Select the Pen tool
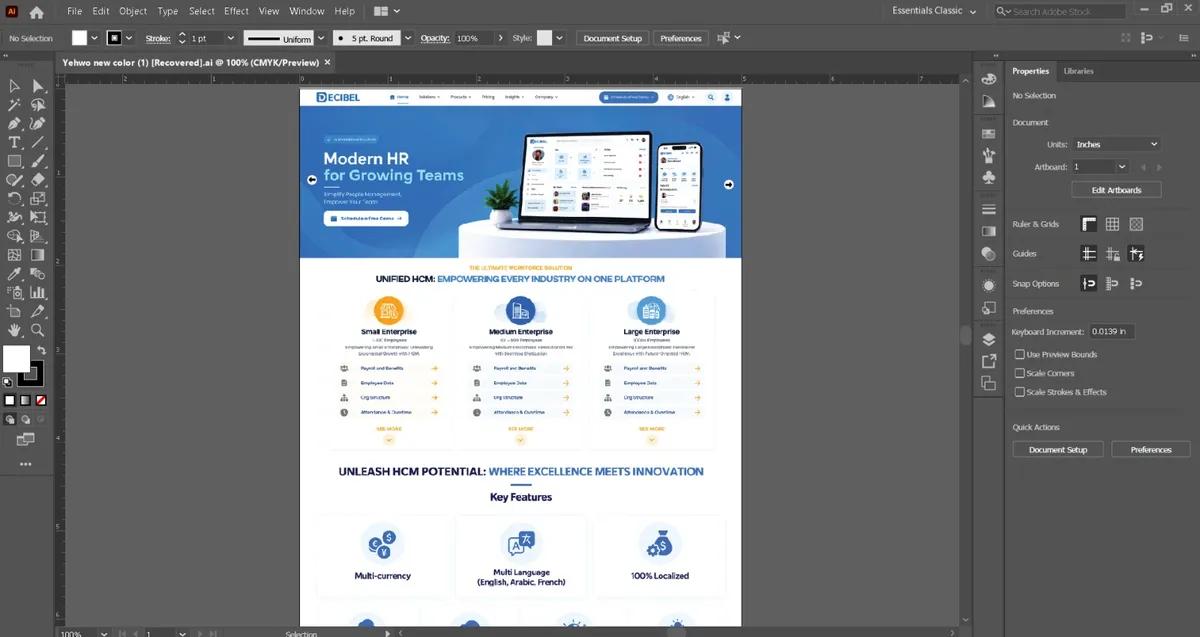The image size is (1200, 637). (15, 124)
